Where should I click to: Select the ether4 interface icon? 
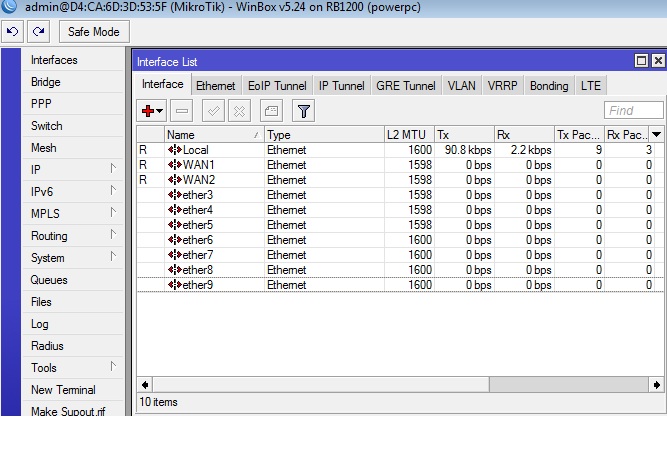point(174,210)
